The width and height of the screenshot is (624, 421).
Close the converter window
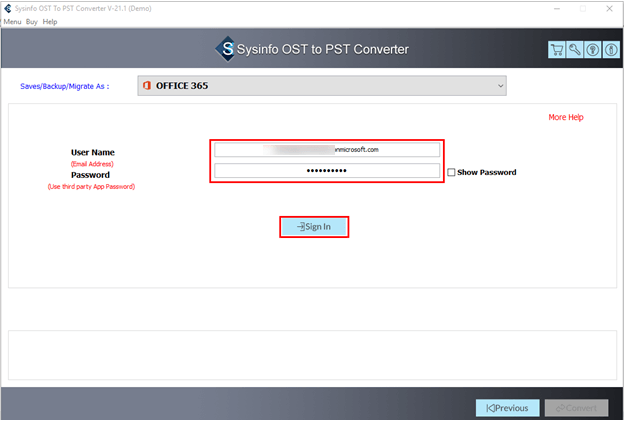pyautogui.click(x=609, y=8)
